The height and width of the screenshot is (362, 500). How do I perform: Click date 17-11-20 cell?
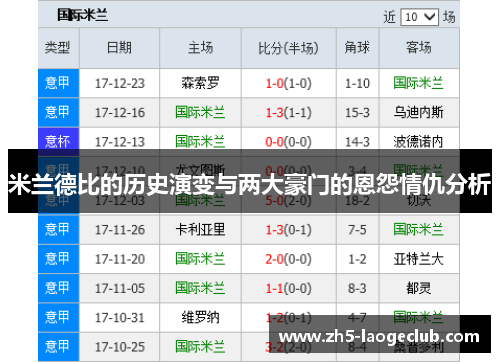point(120,259)
